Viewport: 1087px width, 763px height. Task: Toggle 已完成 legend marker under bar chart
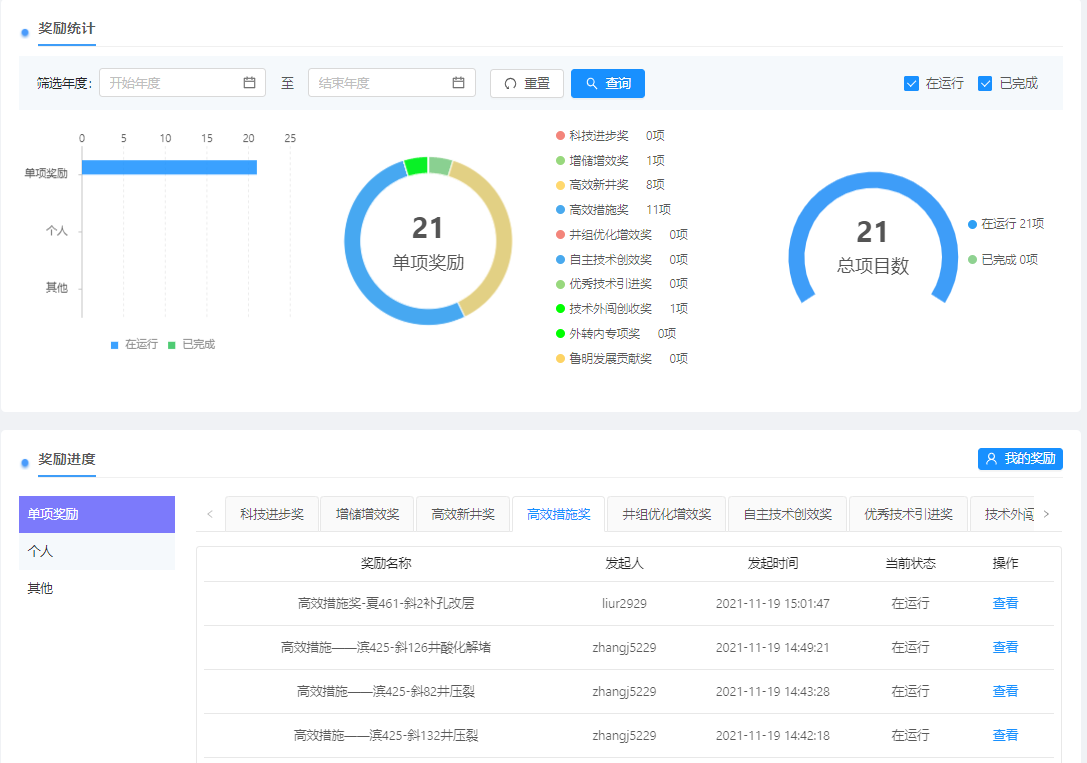click(172, 345)
